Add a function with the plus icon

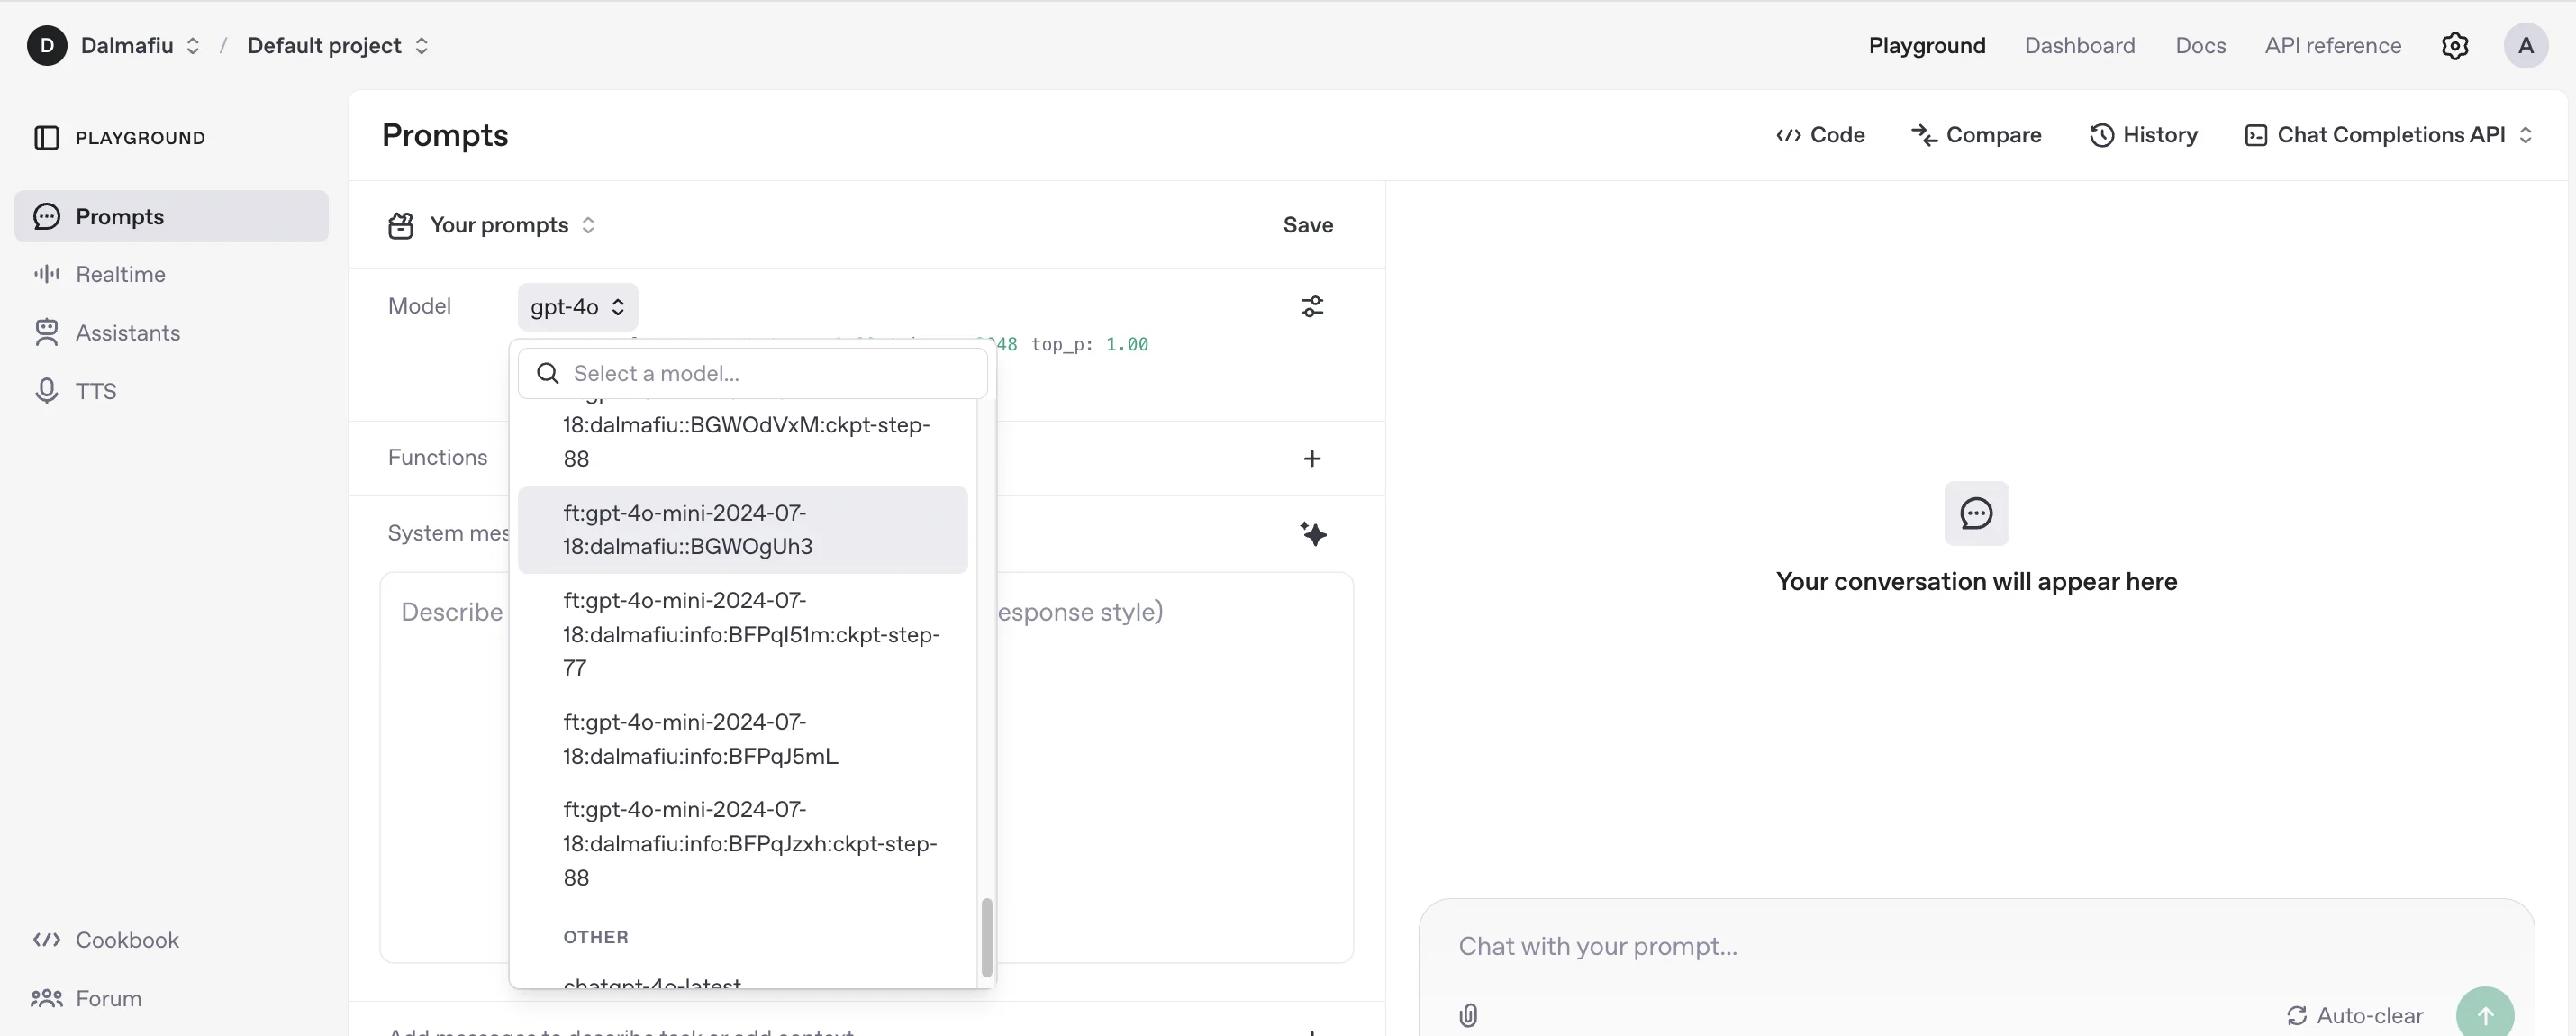click(x=1312, y=459)
